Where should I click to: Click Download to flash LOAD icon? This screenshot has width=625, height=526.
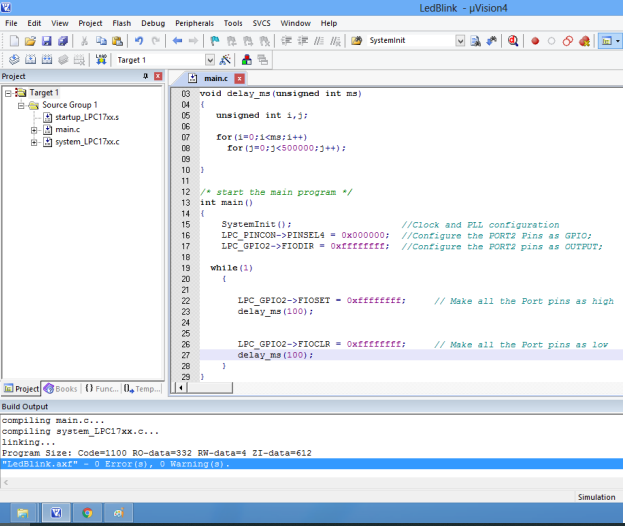[x=101, y=60]
